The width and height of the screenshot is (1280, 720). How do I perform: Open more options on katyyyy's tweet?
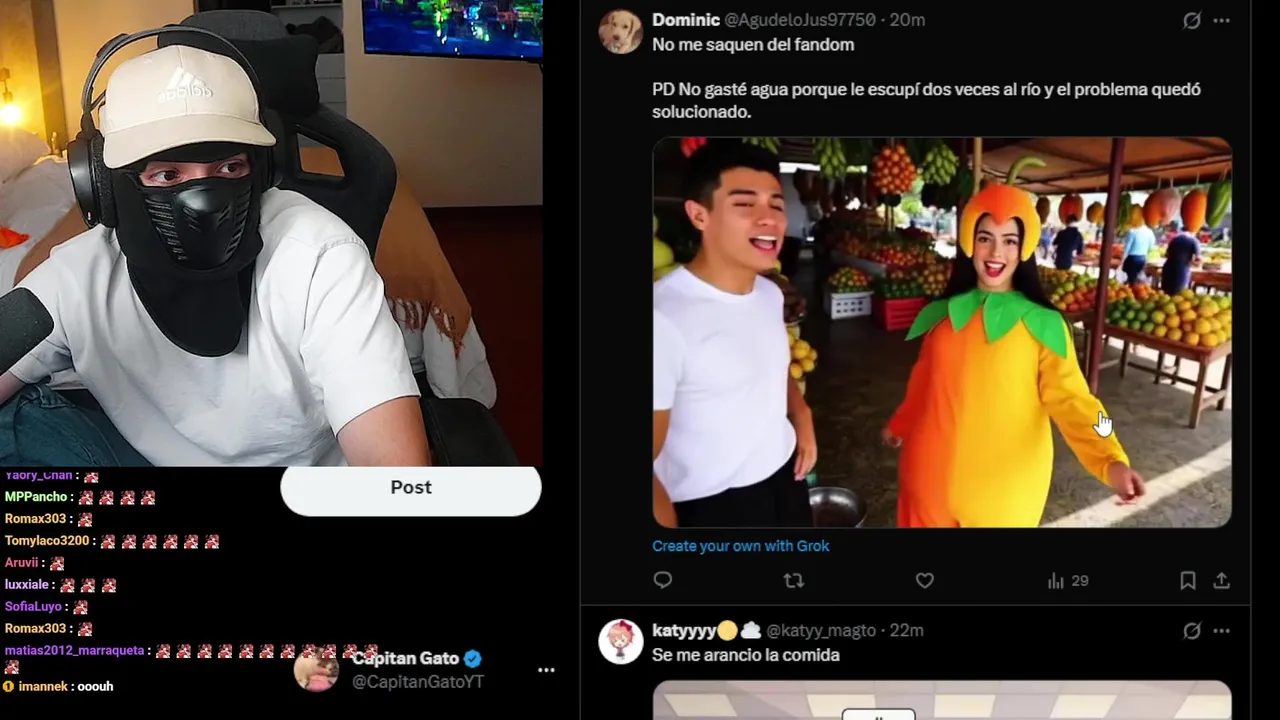(1222, 631)
